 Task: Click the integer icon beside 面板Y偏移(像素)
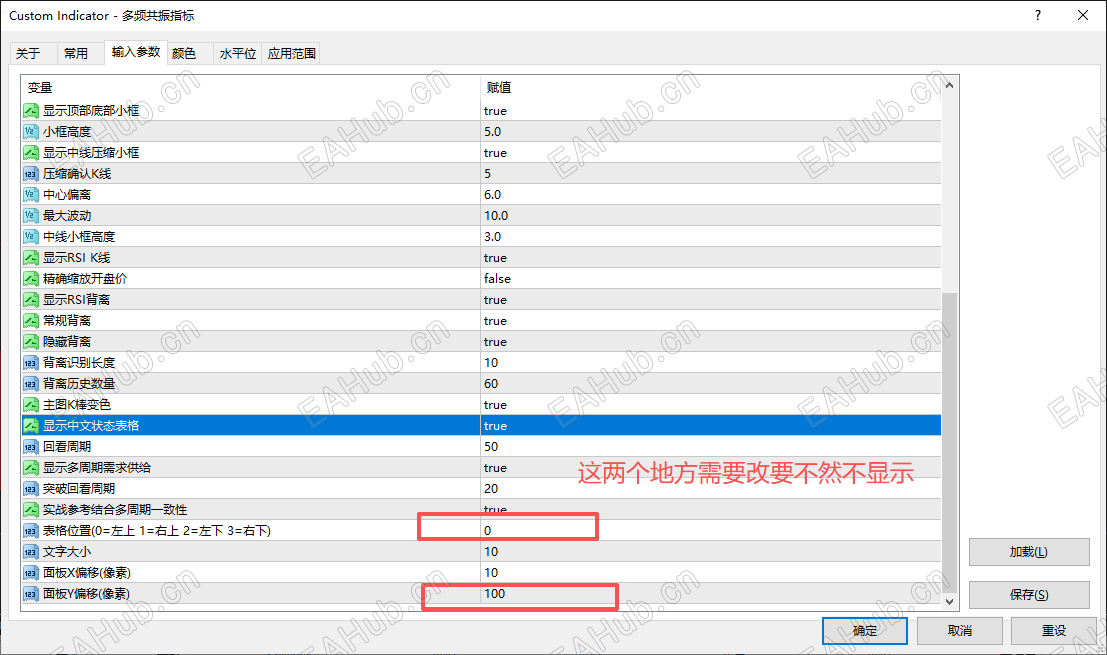tap(30, 594)
